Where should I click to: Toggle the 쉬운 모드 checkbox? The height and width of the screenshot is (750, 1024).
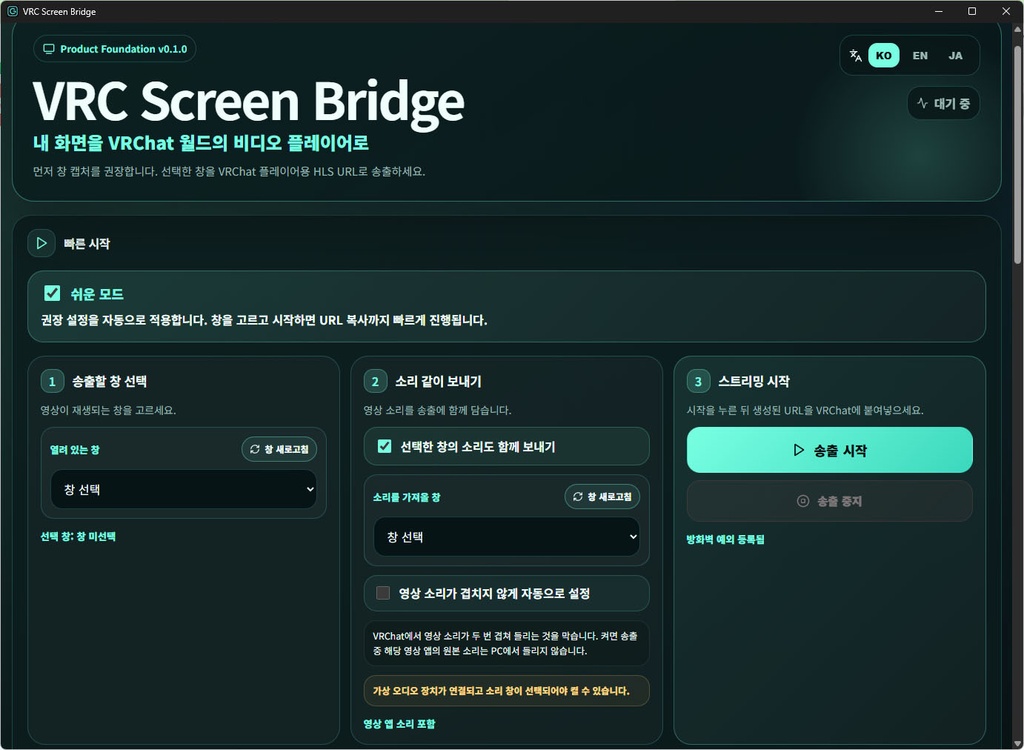pos(52,293)
